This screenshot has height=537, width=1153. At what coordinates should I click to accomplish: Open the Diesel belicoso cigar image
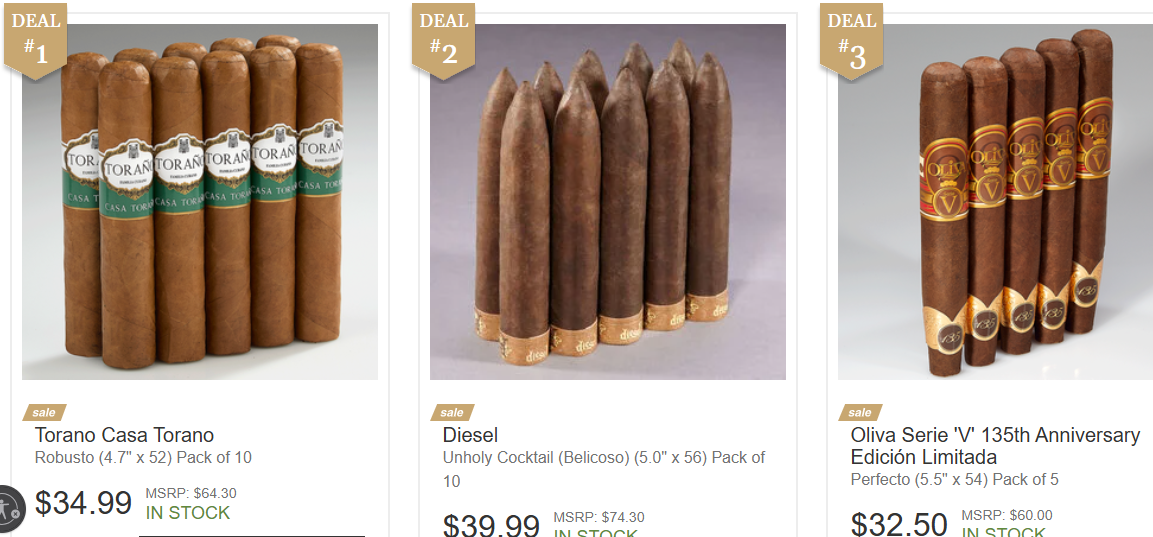click(x=608, y=202)
